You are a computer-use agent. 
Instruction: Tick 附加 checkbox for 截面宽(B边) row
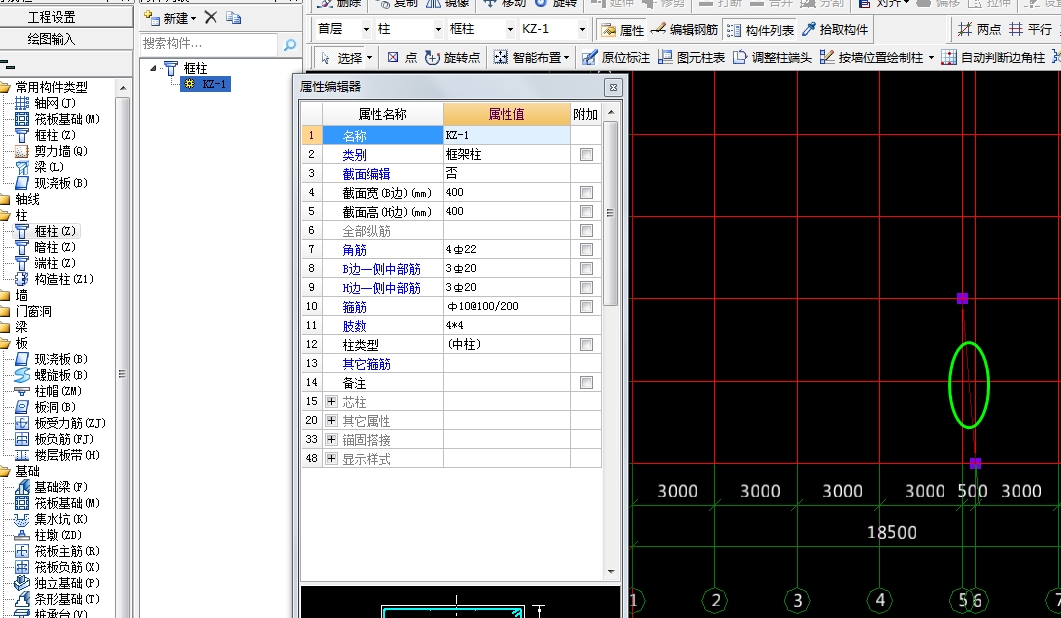click(x=586, y=193)
